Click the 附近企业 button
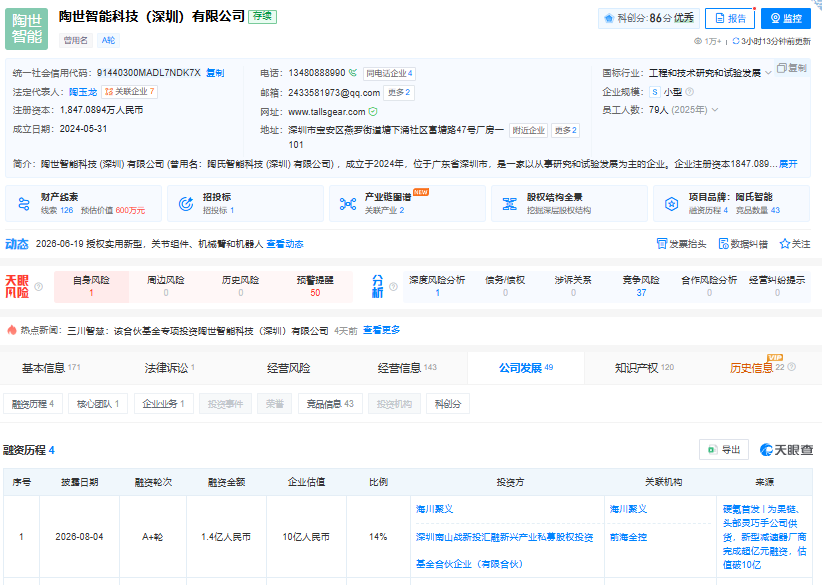Viewport: 822px width, 585px height. coord(528,130)
